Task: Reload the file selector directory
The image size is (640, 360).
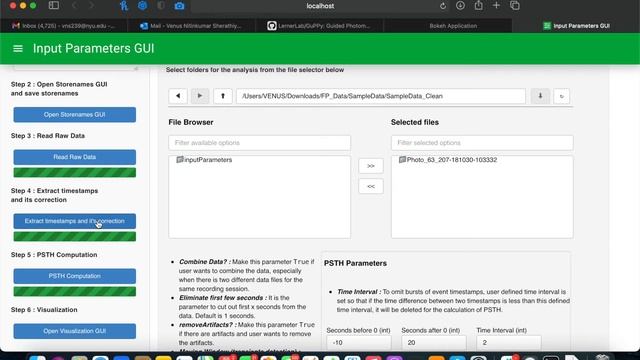Action: pyautogui.click(x=562, y=96)
